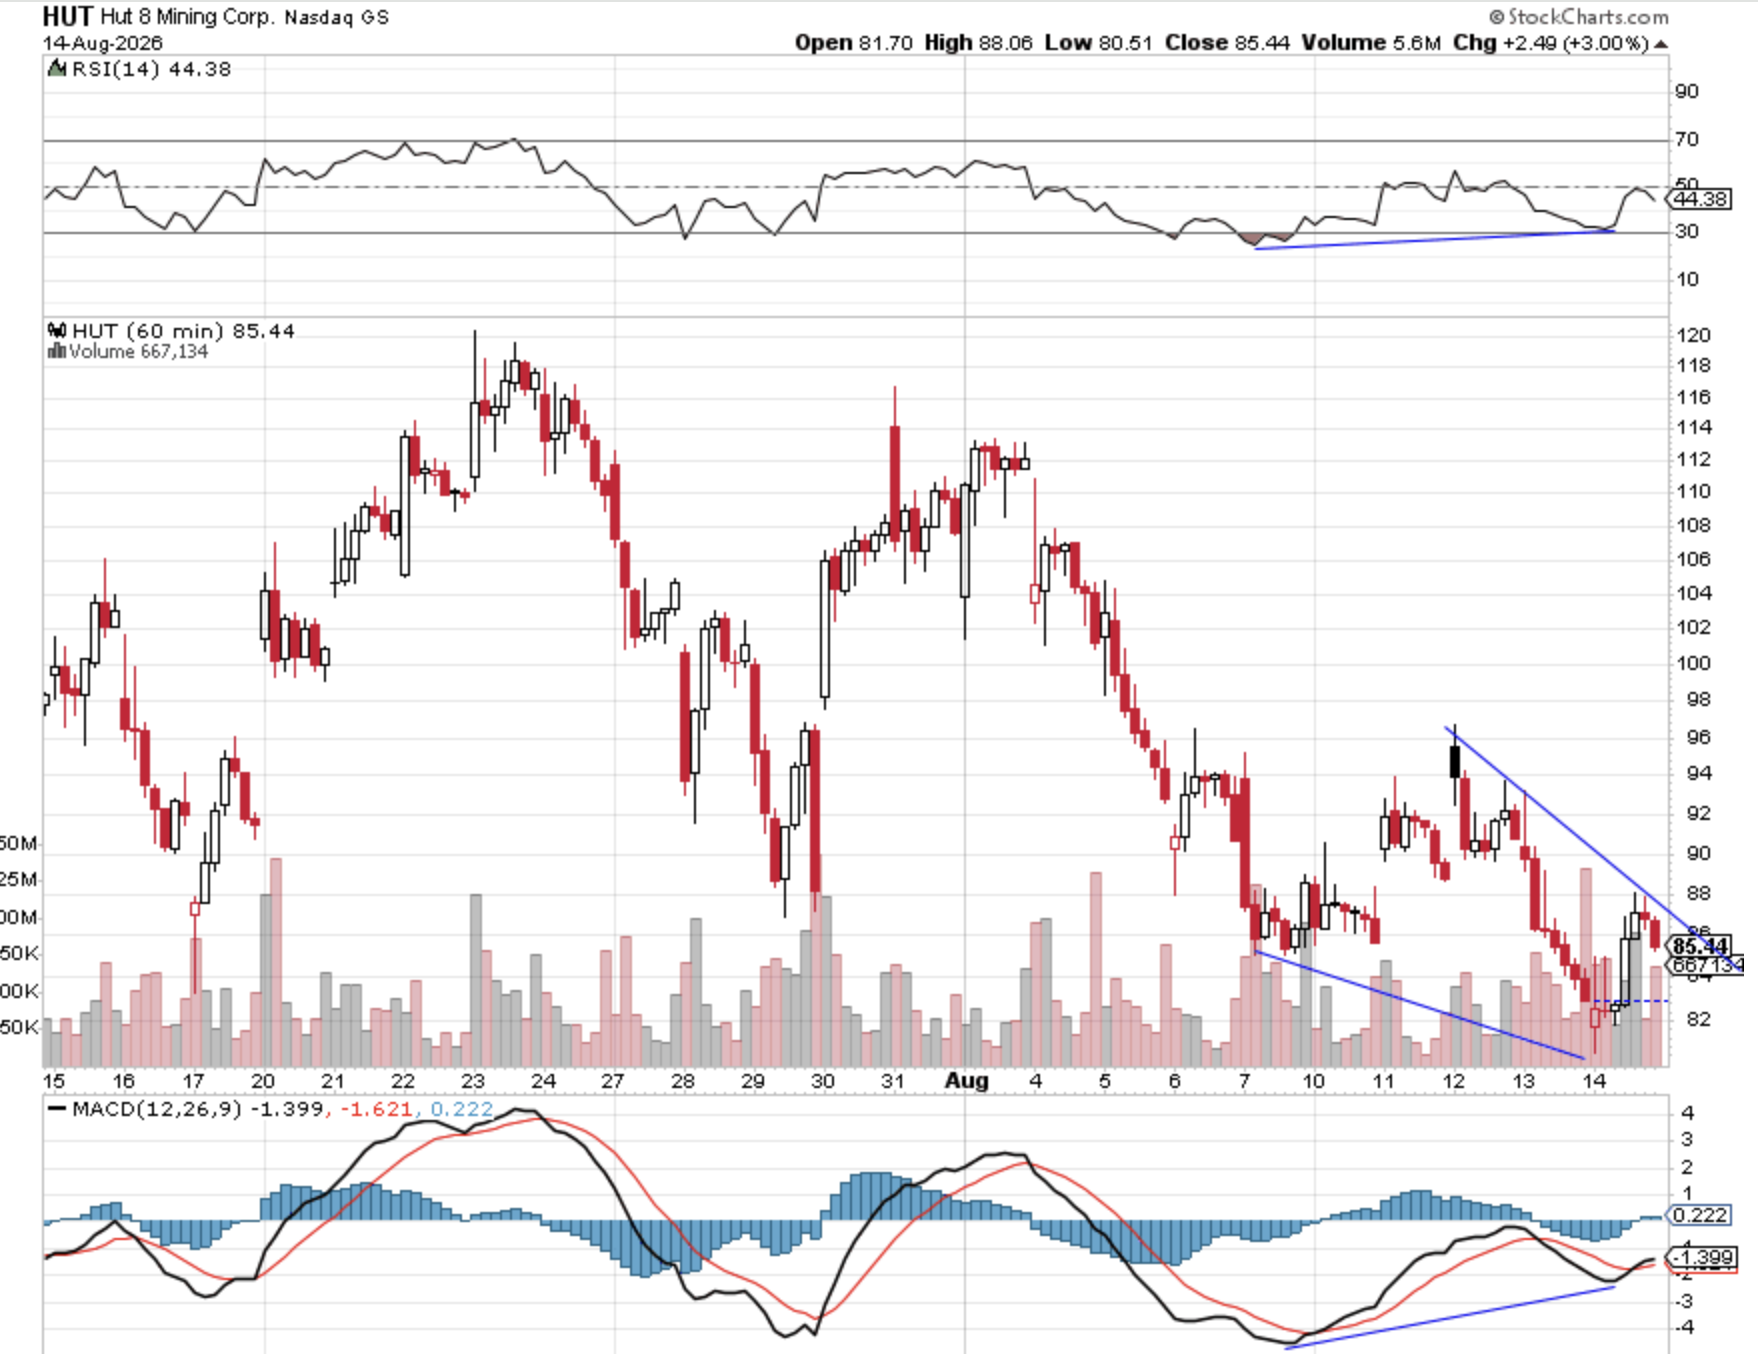
Task: Click the MACD(12,26,9) -1.399 legend label
Action: pos(198,1109)
